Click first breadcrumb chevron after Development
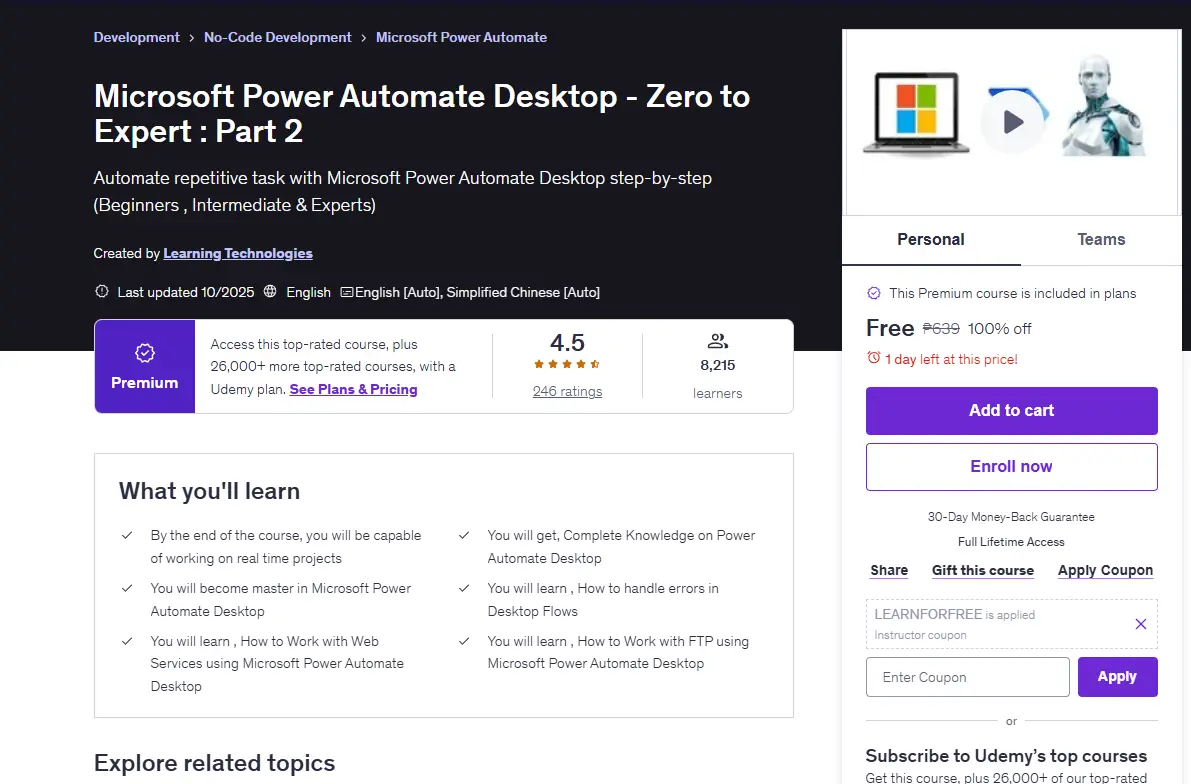This screenshot has width=1191, height=784. (192, 38)
